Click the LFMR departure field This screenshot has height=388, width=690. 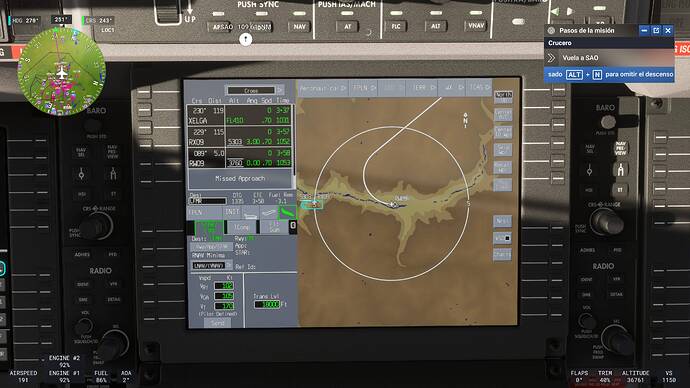208,201
